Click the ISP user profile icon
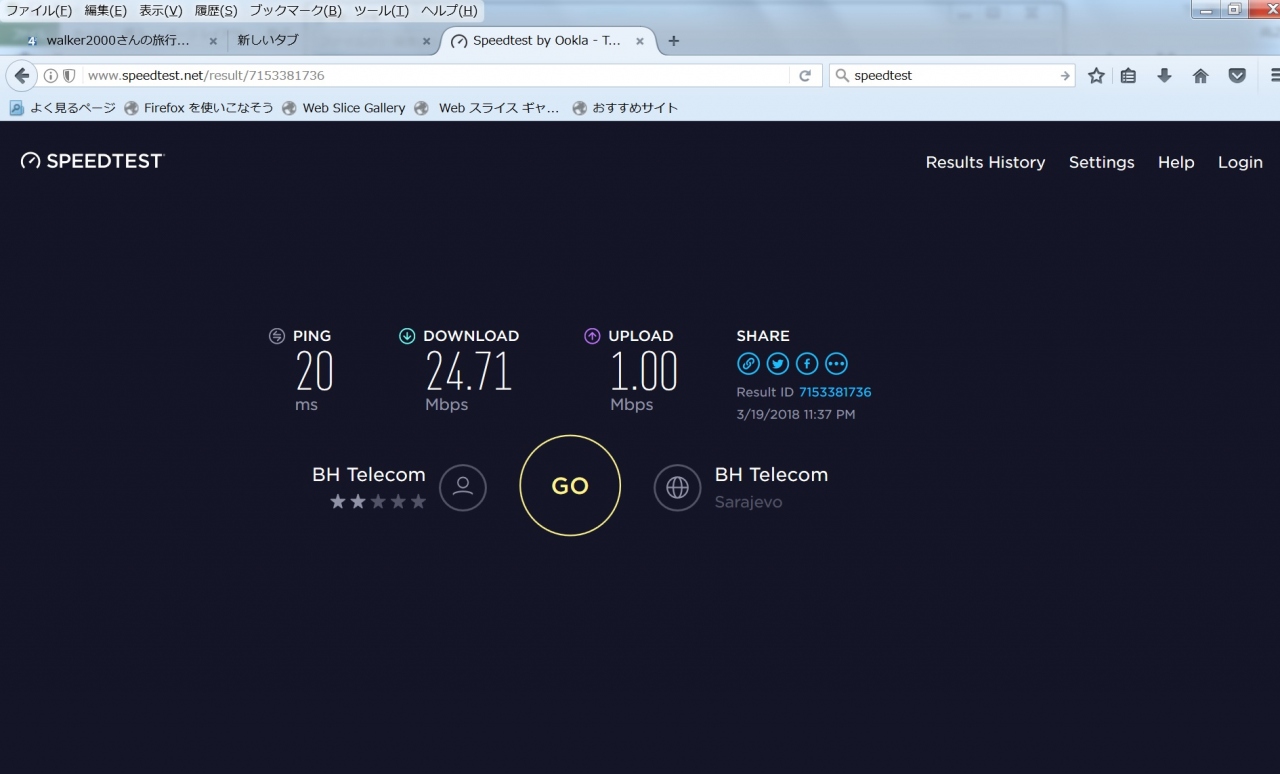This screenshot has width=1280, height=774. pyautogui.click(x=462, y=487)
